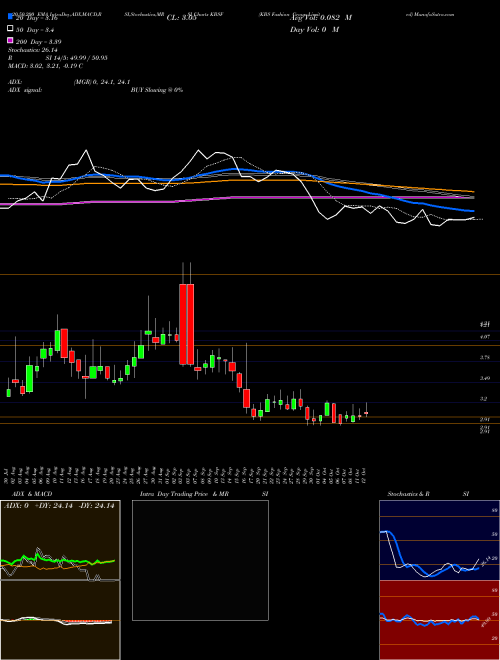Click the 'Day Vol: 0 M' text
500x660 pixels.
coord(314,30)
